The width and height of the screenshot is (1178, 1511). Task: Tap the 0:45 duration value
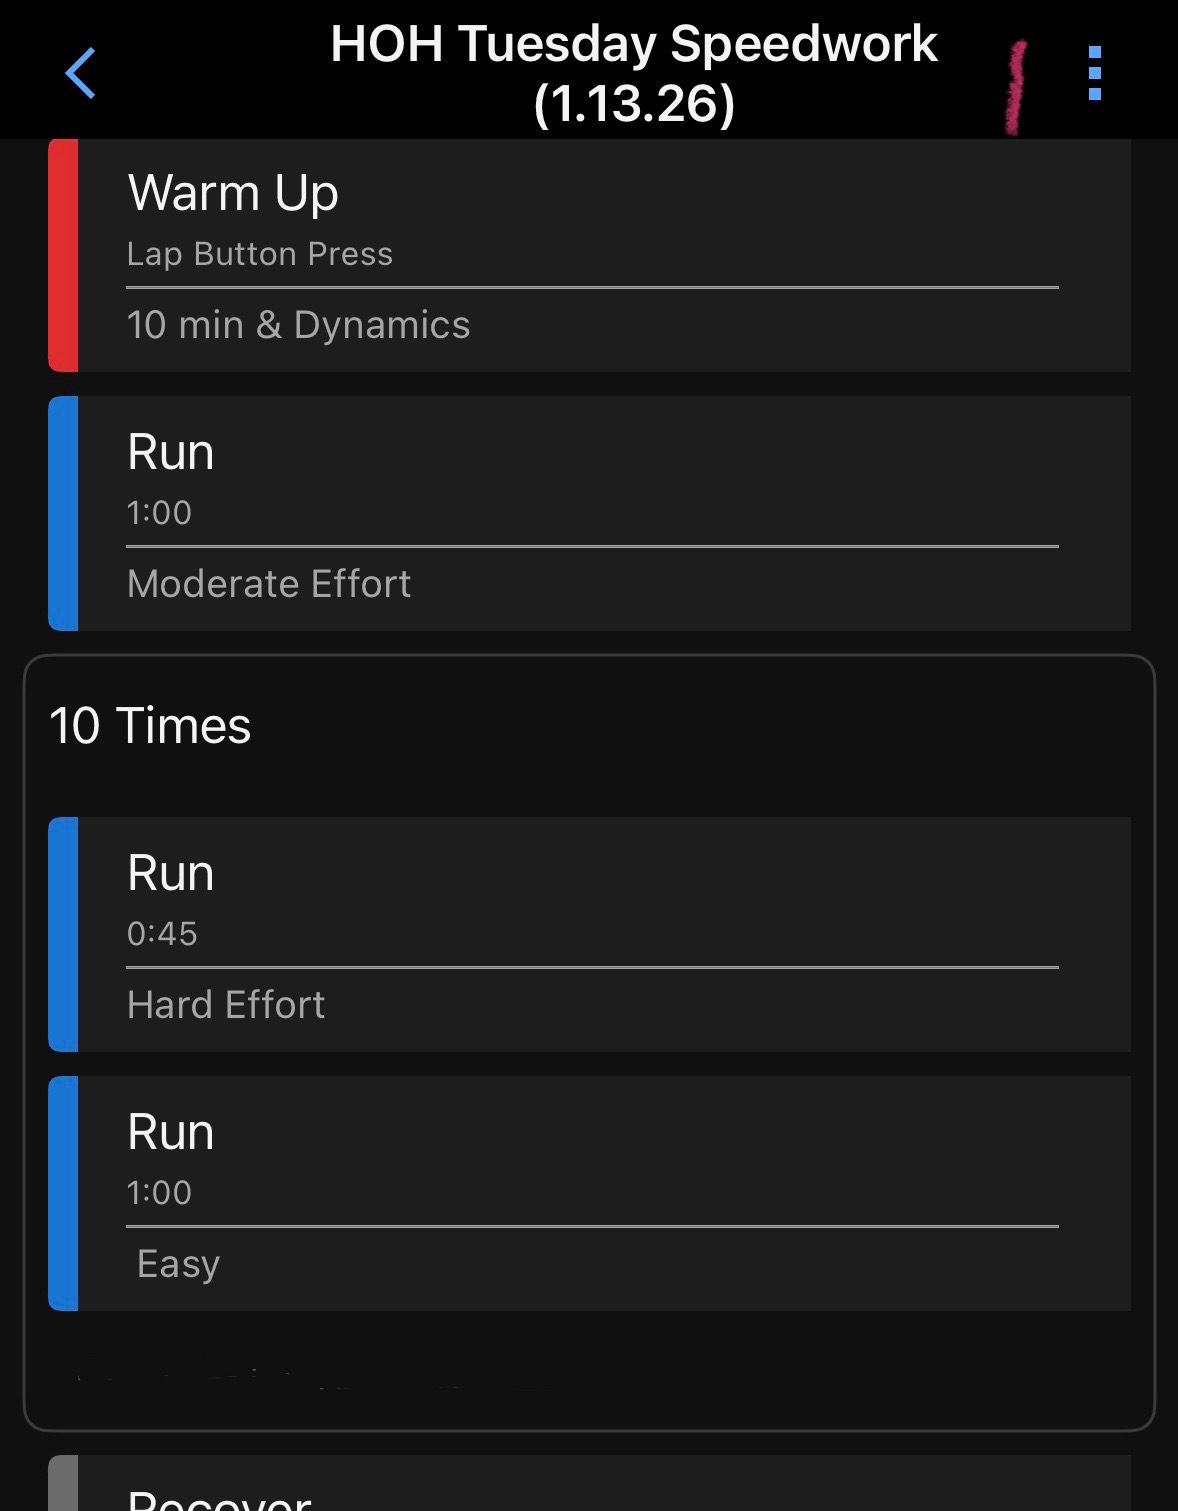[x=162, y=934]
